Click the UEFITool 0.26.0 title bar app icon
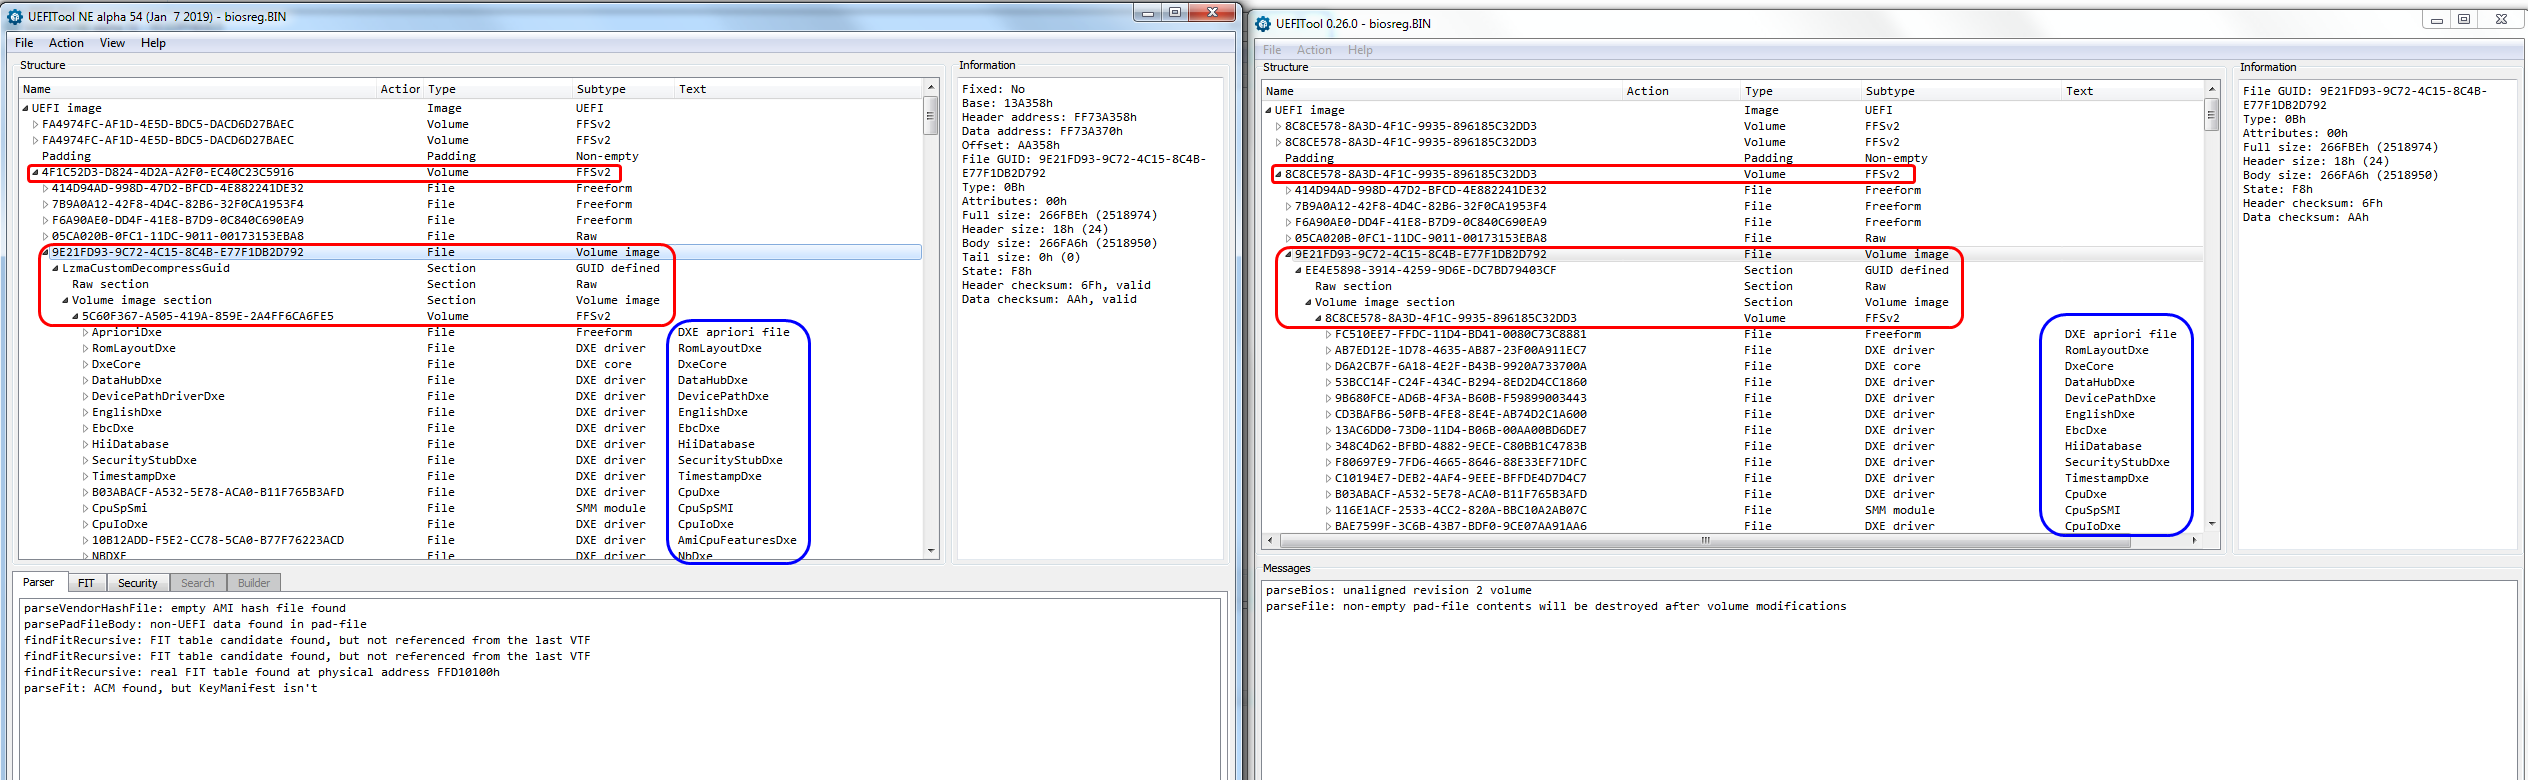Screen dimensions: 2528x780 [x=1263, y=23]
